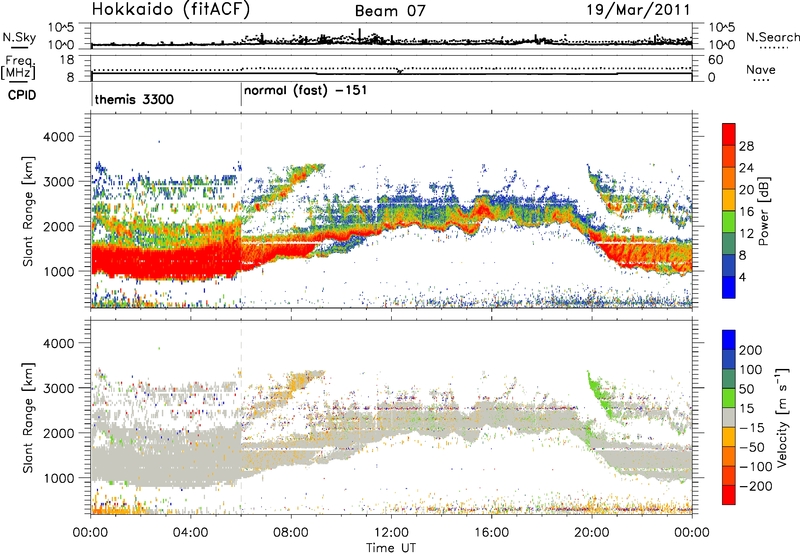This screenshot has width=800, height=554.
Task: Click the Freq. [MHz] axis label
Action: click(x=19, y=68)
